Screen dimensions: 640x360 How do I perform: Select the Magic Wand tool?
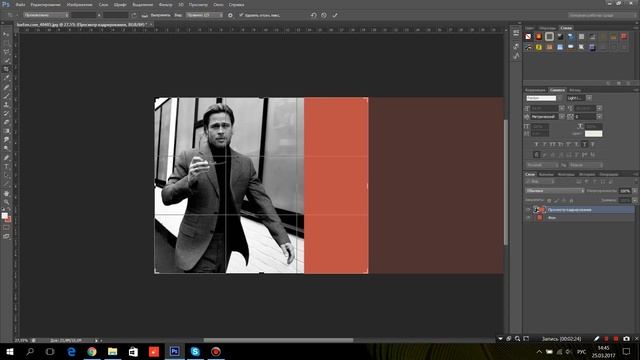(x=6, y=60)
